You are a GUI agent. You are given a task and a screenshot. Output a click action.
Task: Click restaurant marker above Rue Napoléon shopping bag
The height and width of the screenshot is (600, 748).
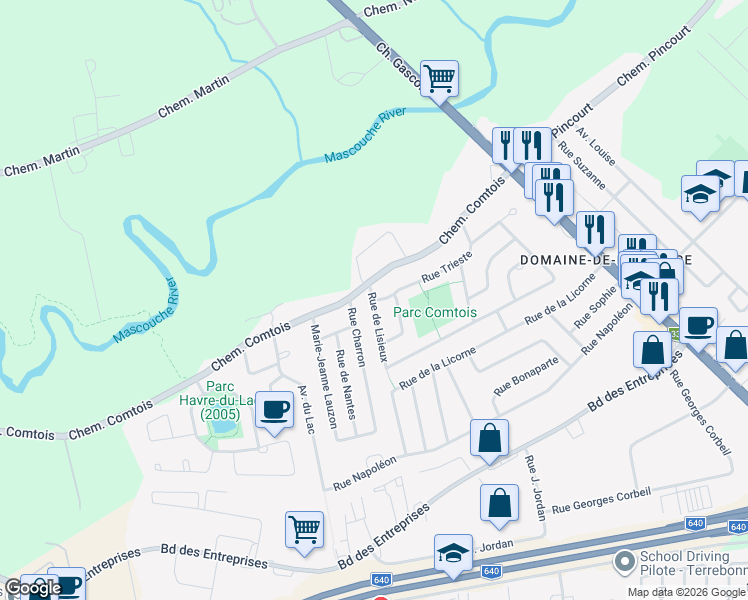click(x=659, y=298)
